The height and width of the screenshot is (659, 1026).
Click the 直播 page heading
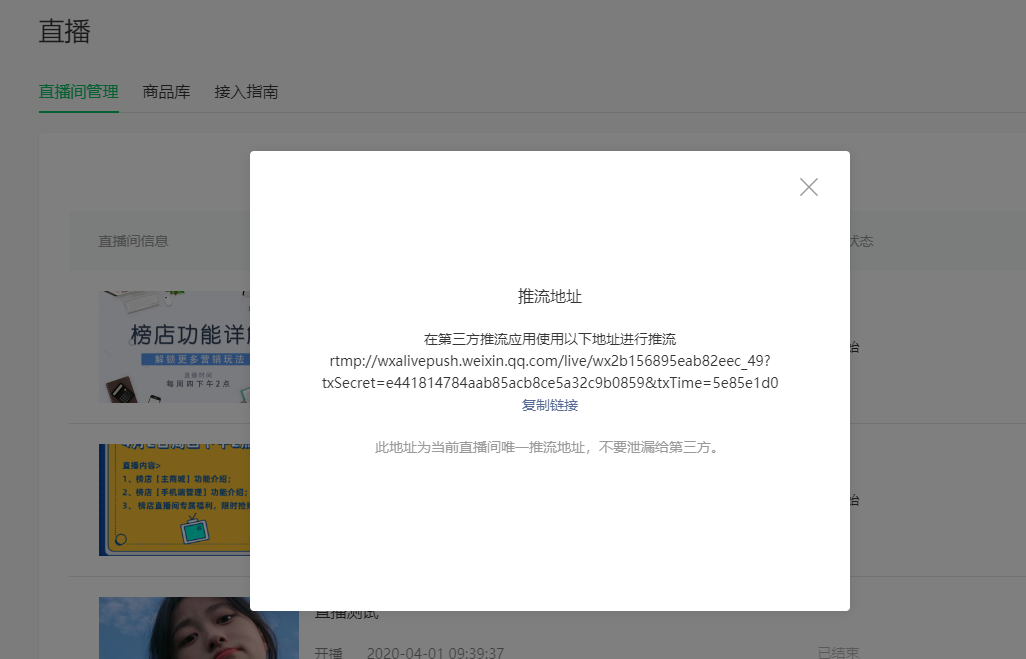pos(64,31)
